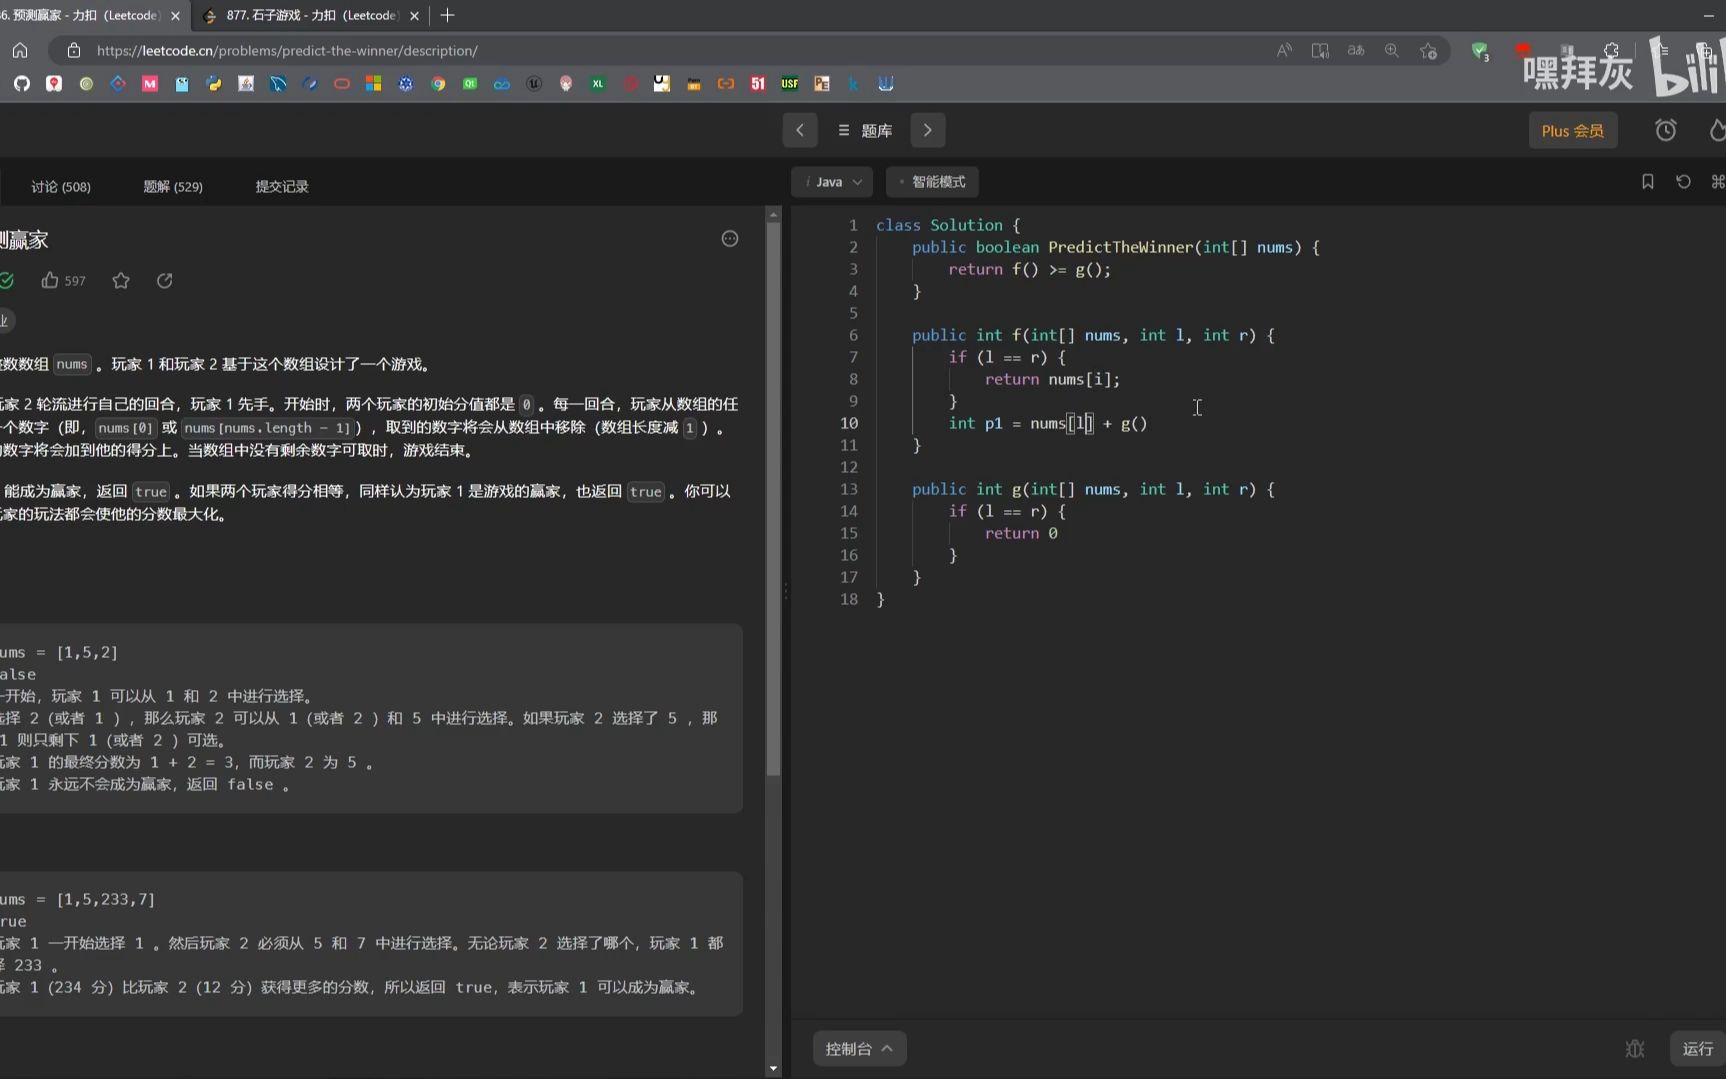Click the zoom magnifier icon in address bar
Viewport: 1726px width, 1079px height.
1392,50
